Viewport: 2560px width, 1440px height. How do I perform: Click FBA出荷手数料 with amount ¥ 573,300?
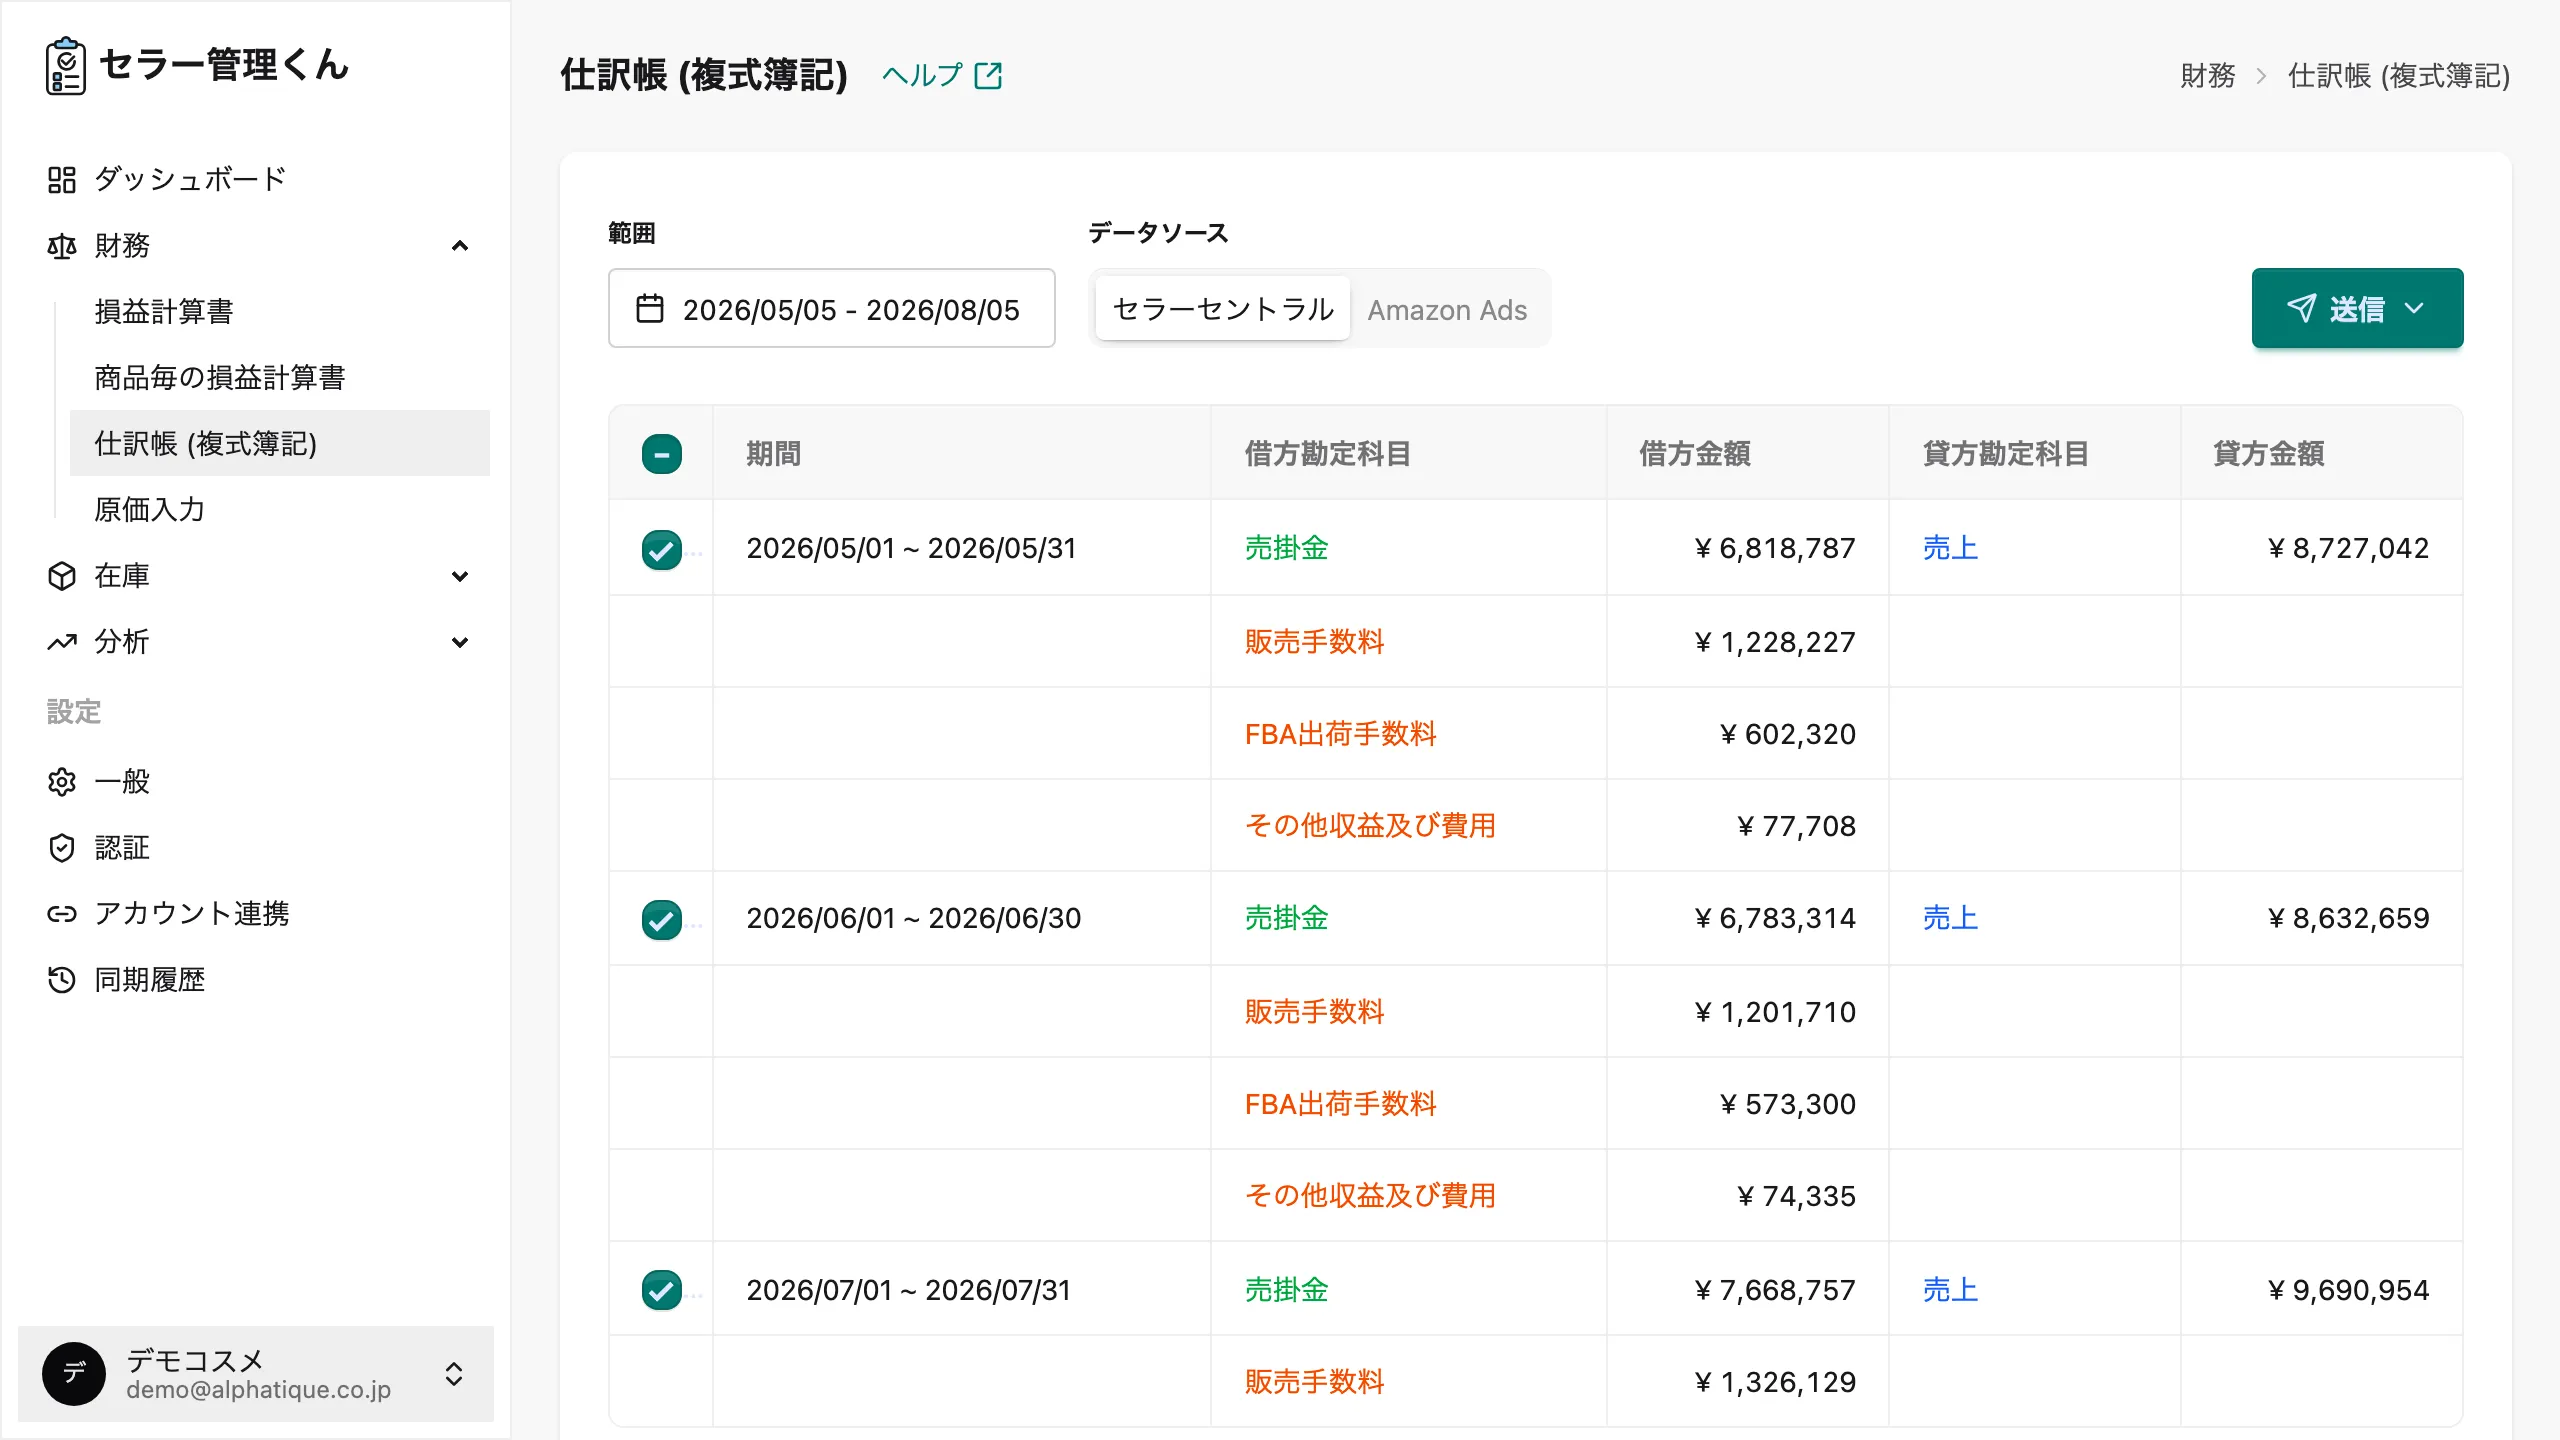(1340, 1104)
